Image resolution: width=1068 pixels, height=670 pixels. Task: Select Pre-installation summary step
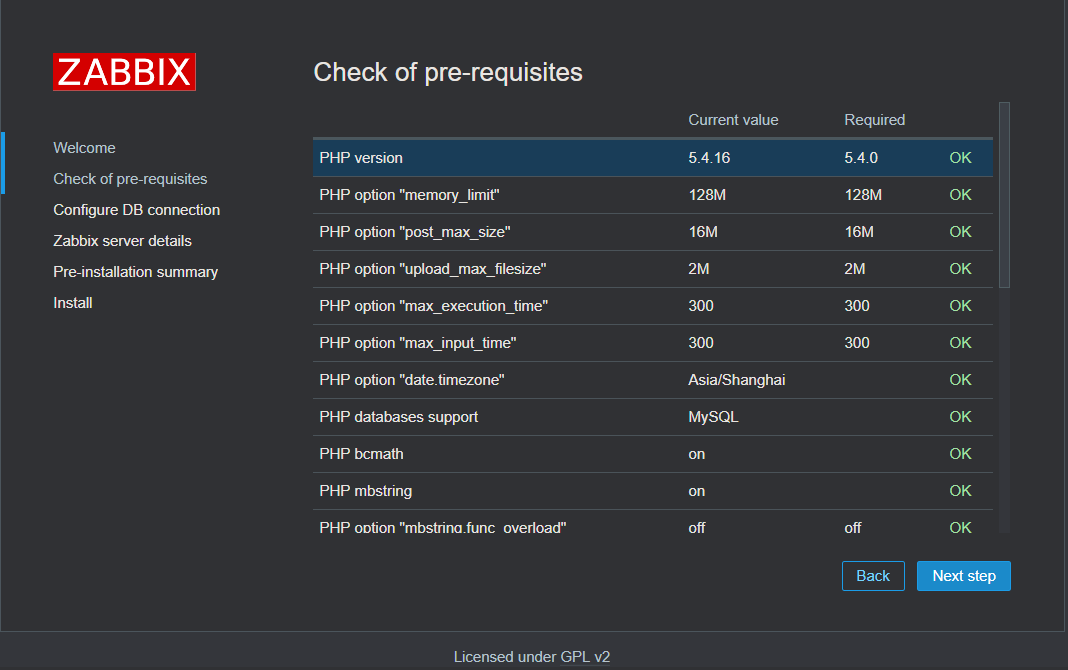135,272
